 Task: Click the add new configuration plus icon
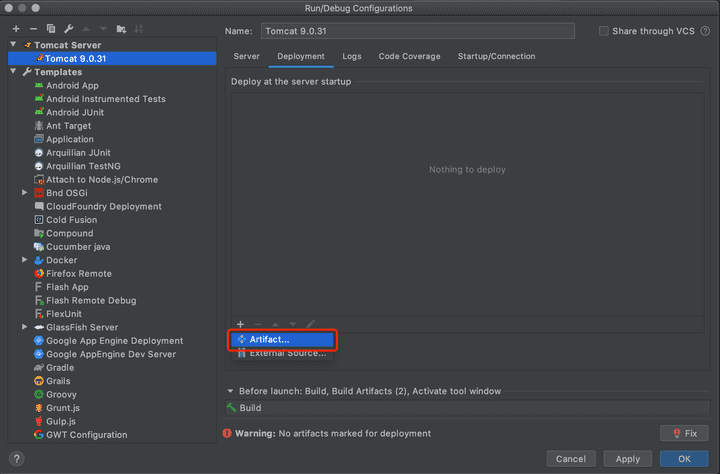tap(16, 29)
